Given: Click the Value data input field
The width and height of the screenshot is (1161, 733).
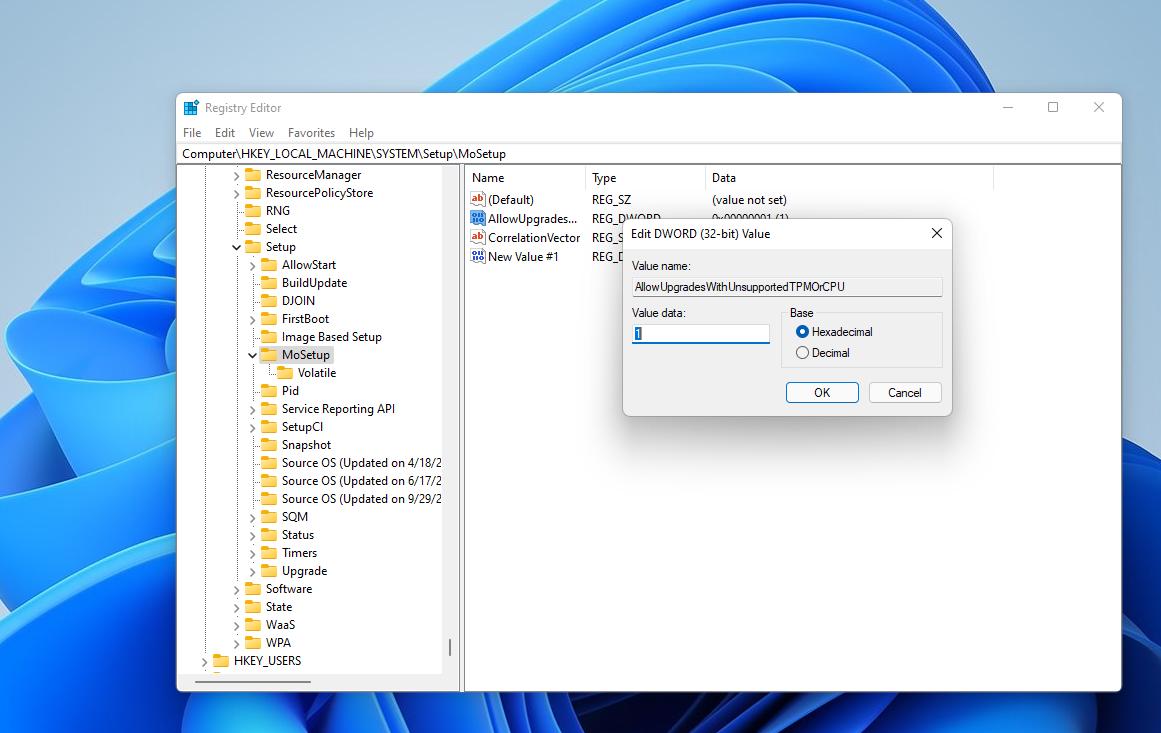Looking at the screenshot, I should click(x=700, y=334).
